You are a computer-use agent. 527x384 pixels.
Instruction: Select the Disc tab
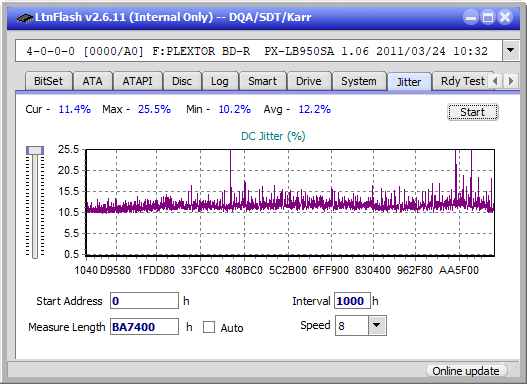182,81
